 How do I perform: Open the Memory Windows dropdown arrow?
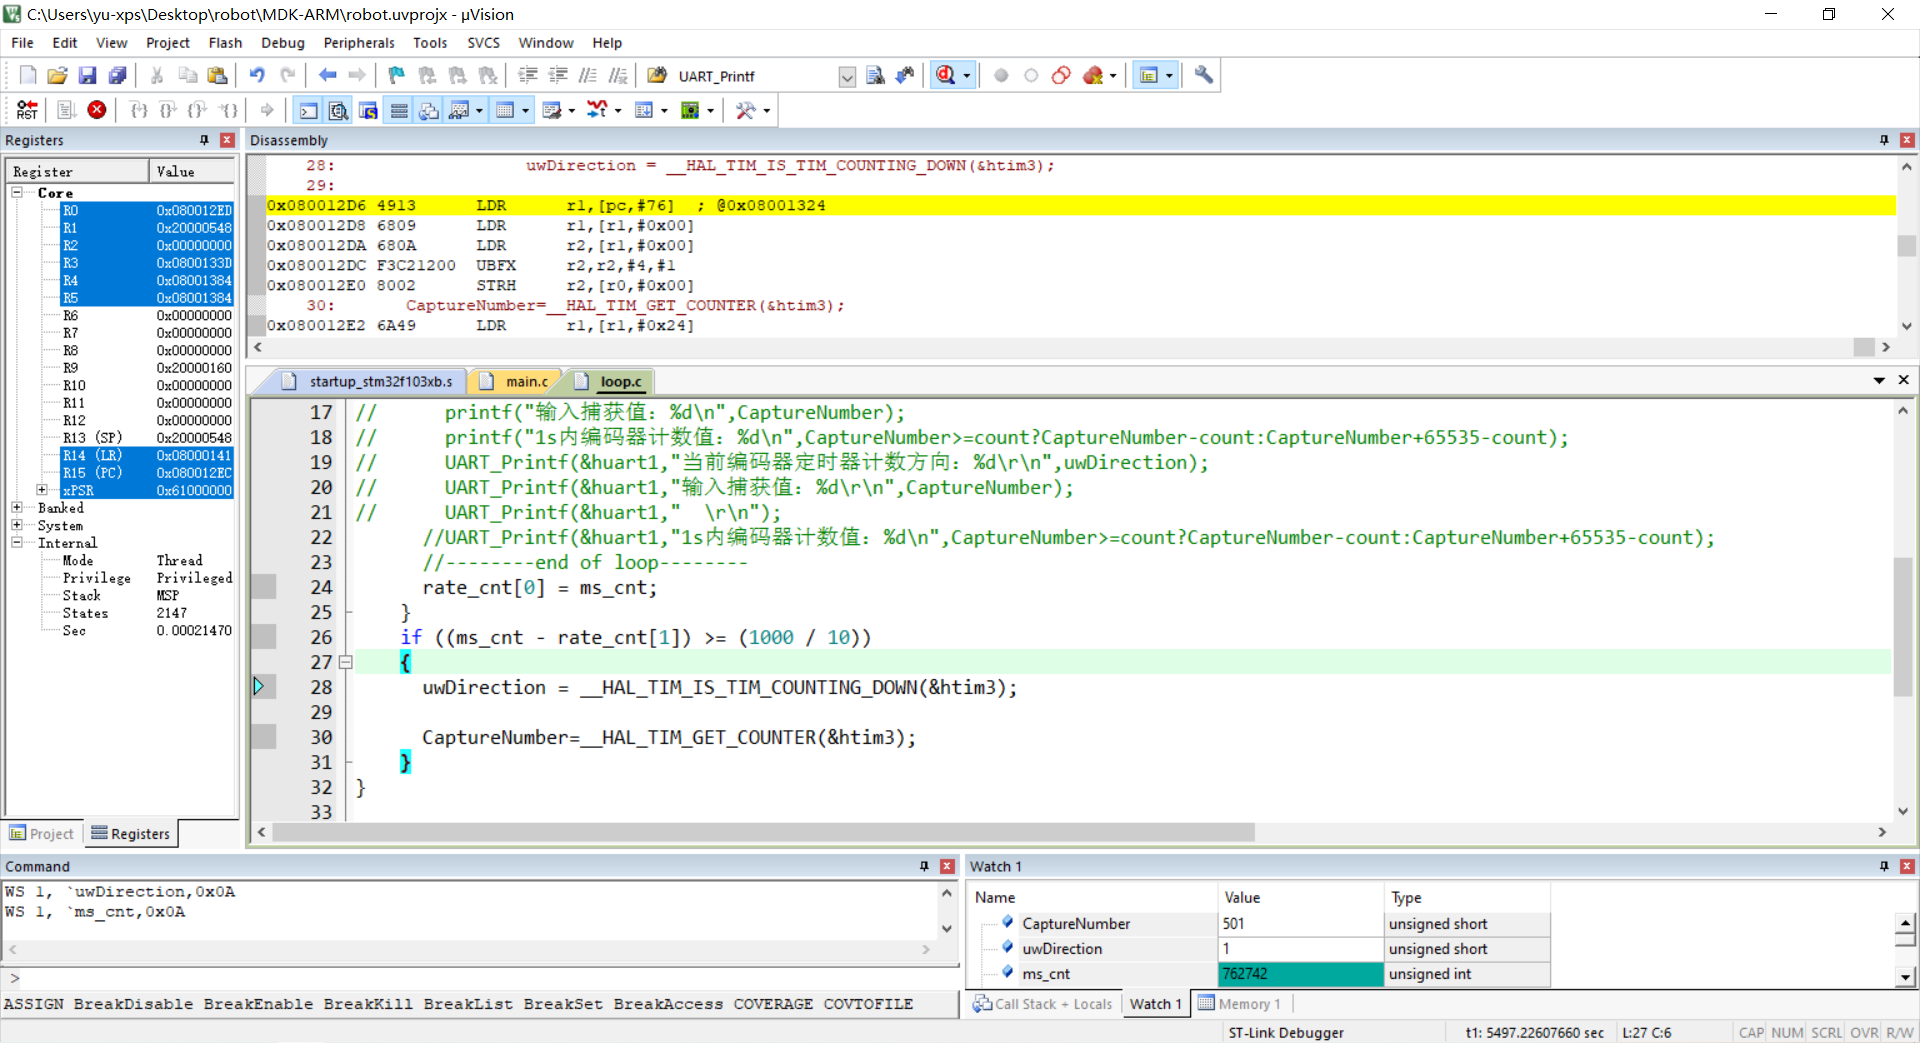click(526, 110)
